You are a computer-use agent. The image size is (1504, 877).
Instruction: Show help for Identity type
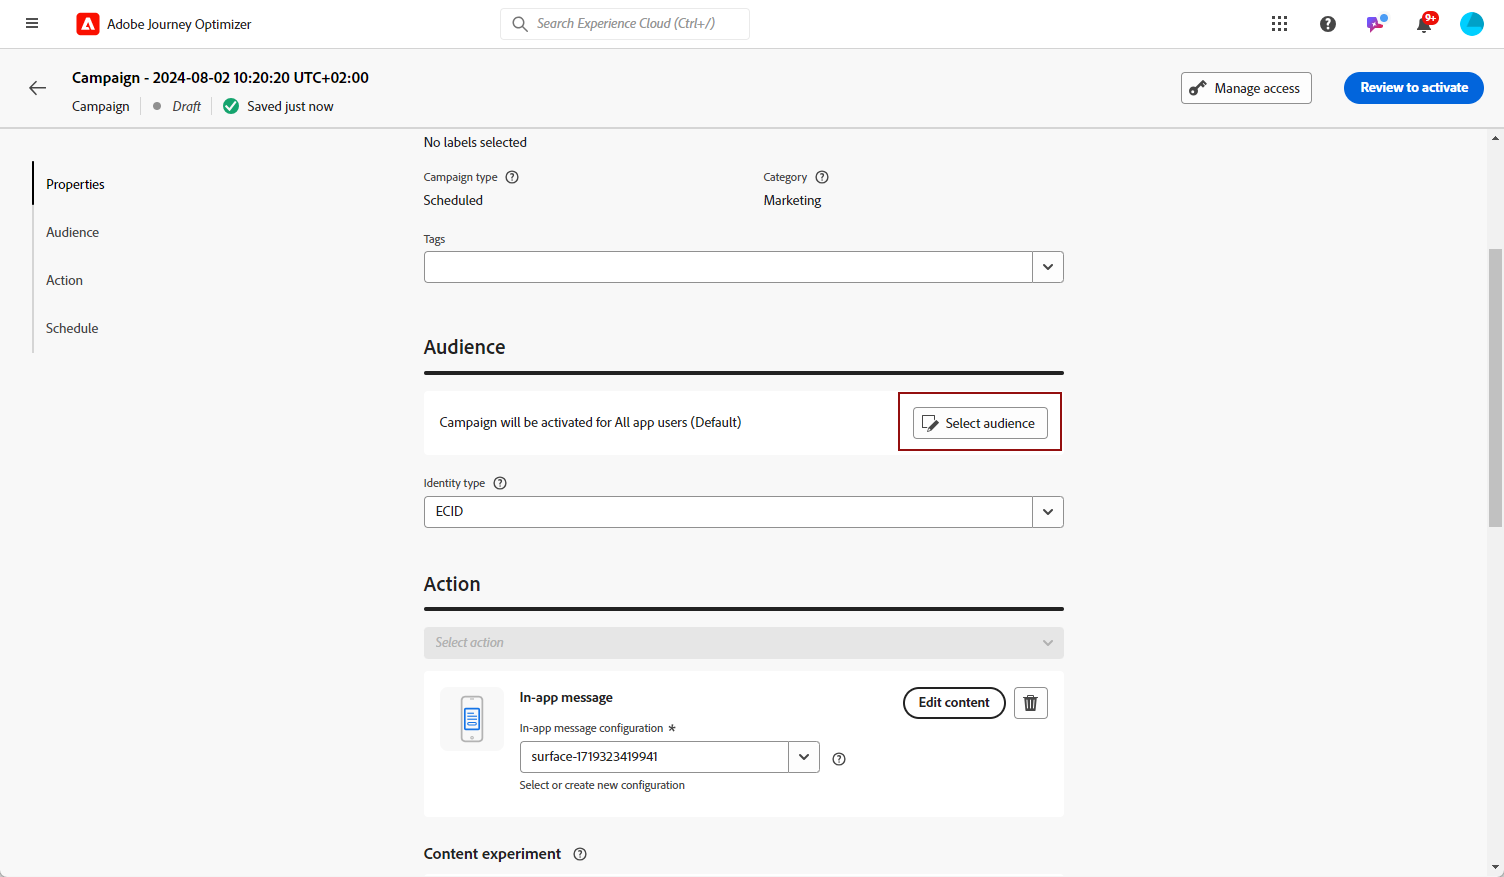click(500, 483)
